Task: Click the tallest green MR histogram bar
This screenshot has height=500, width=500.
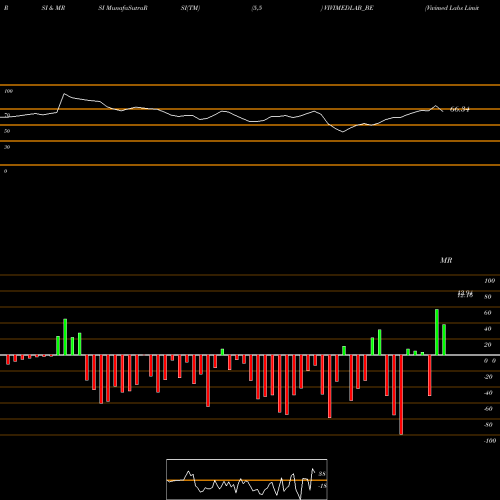Action: (437, 332)
